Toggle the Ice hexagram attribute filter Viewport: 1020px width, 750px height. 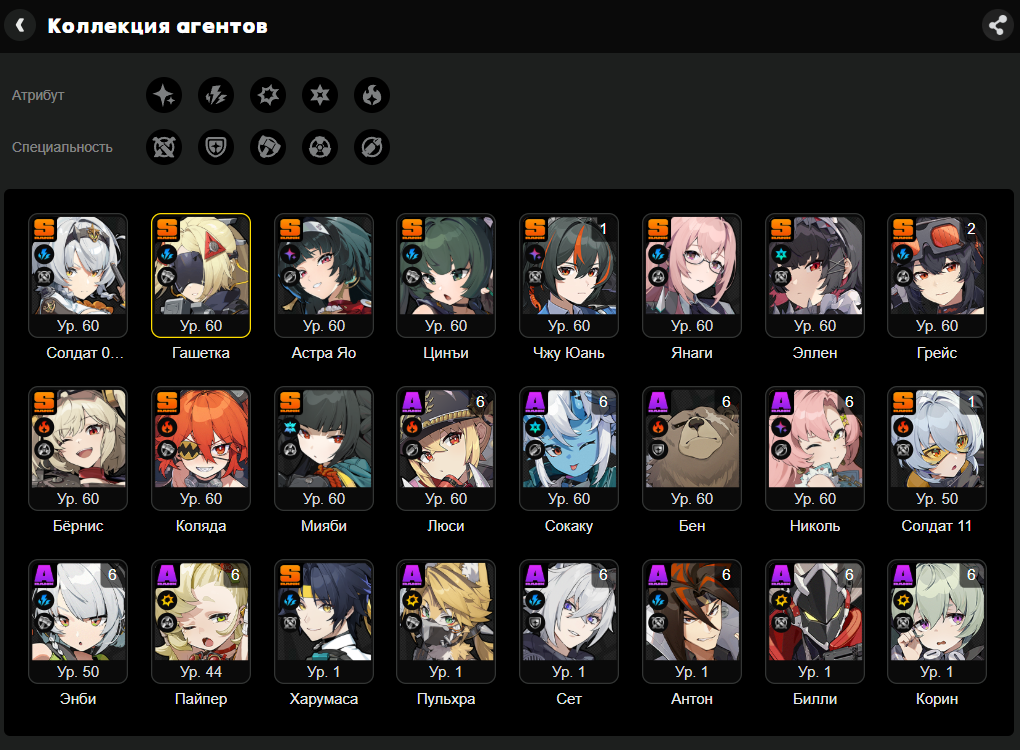coord(320,95)
